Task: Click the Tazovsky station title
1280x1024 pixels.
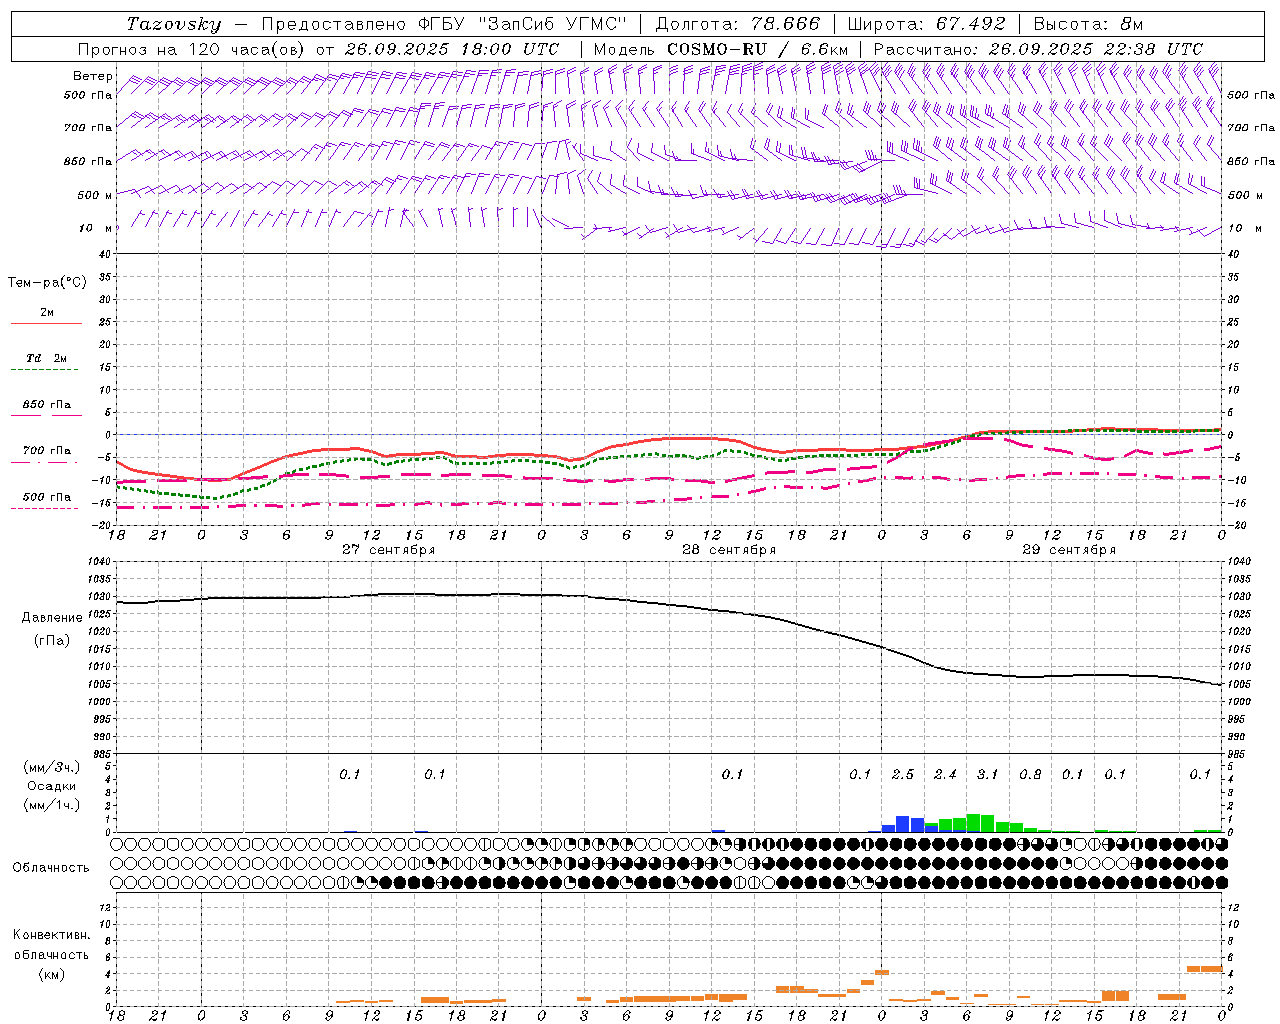Action: coord(174,24)
